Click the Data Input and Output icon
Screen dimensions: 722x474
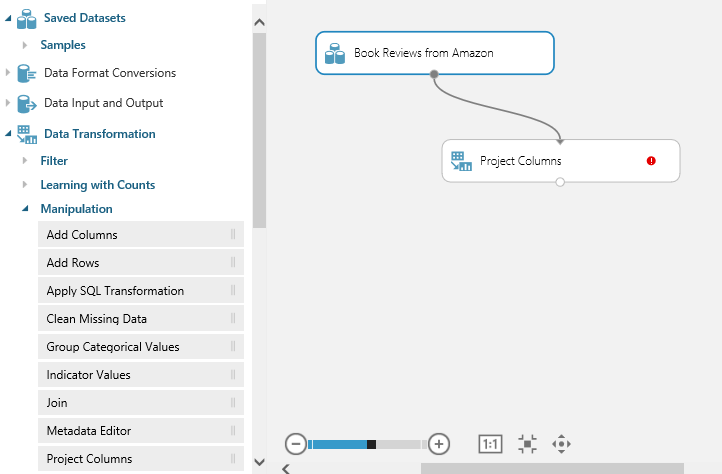click(x=26, y=104)
